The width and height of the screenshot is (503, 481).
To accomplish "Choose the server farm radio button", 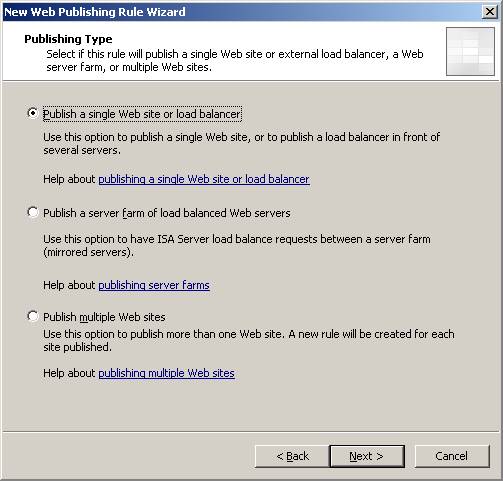I will 33,212.
